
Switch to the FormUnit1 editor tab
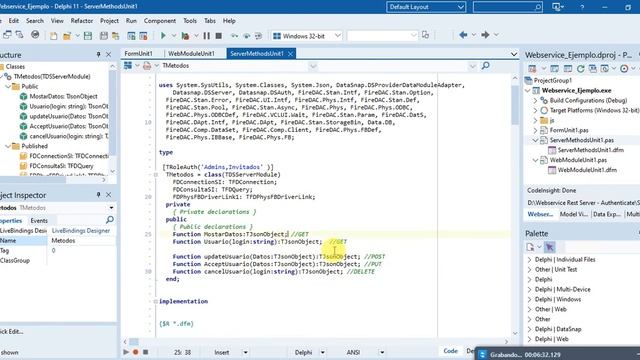[138, 54]
